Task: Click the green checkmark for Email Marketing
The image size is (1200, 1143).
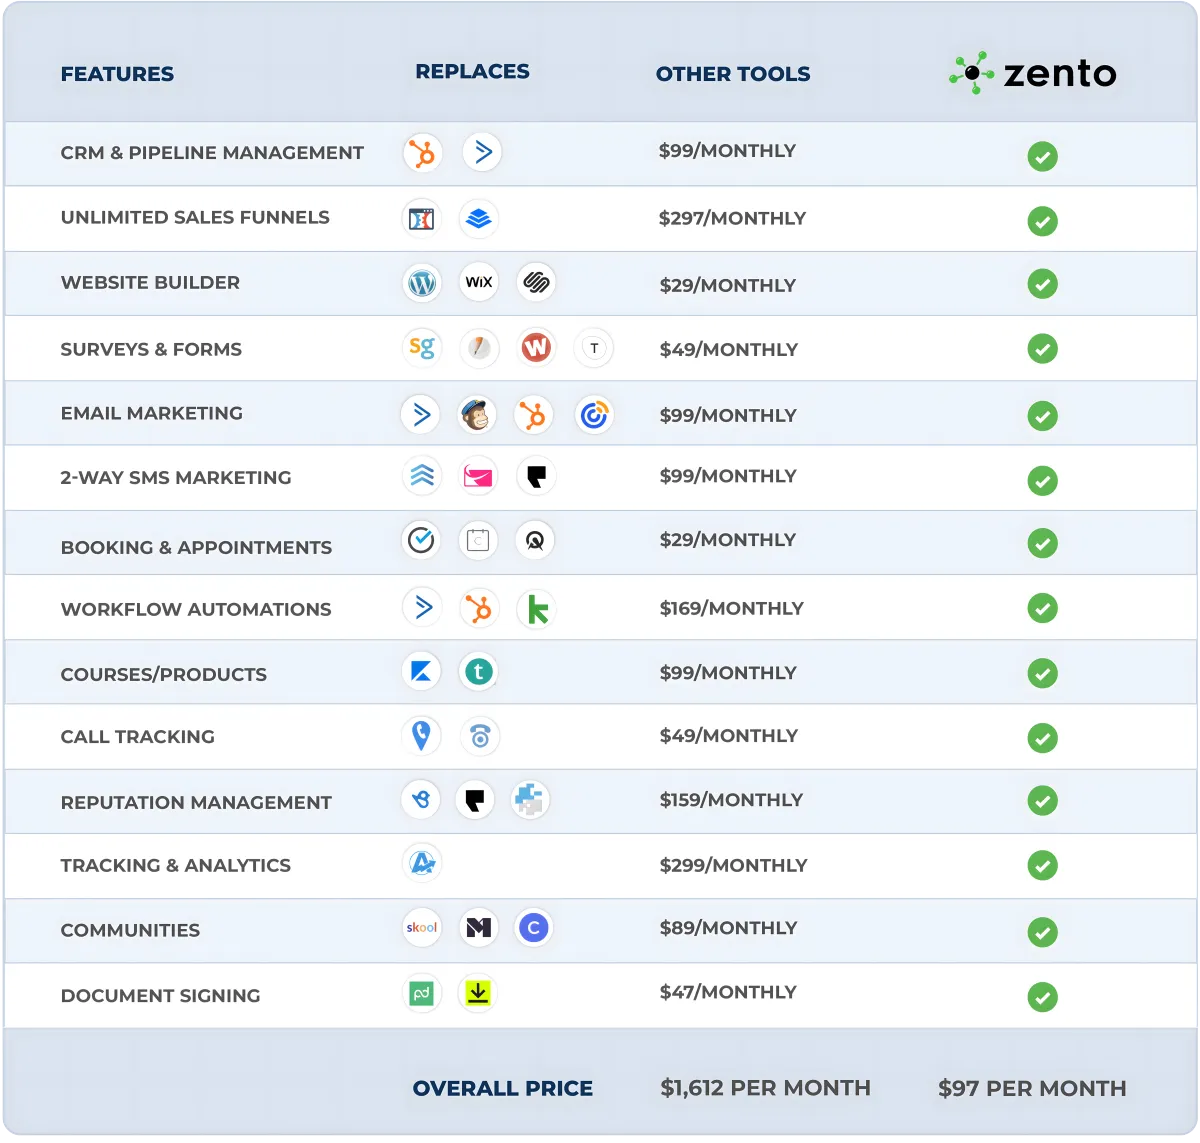Action: 1042,416
